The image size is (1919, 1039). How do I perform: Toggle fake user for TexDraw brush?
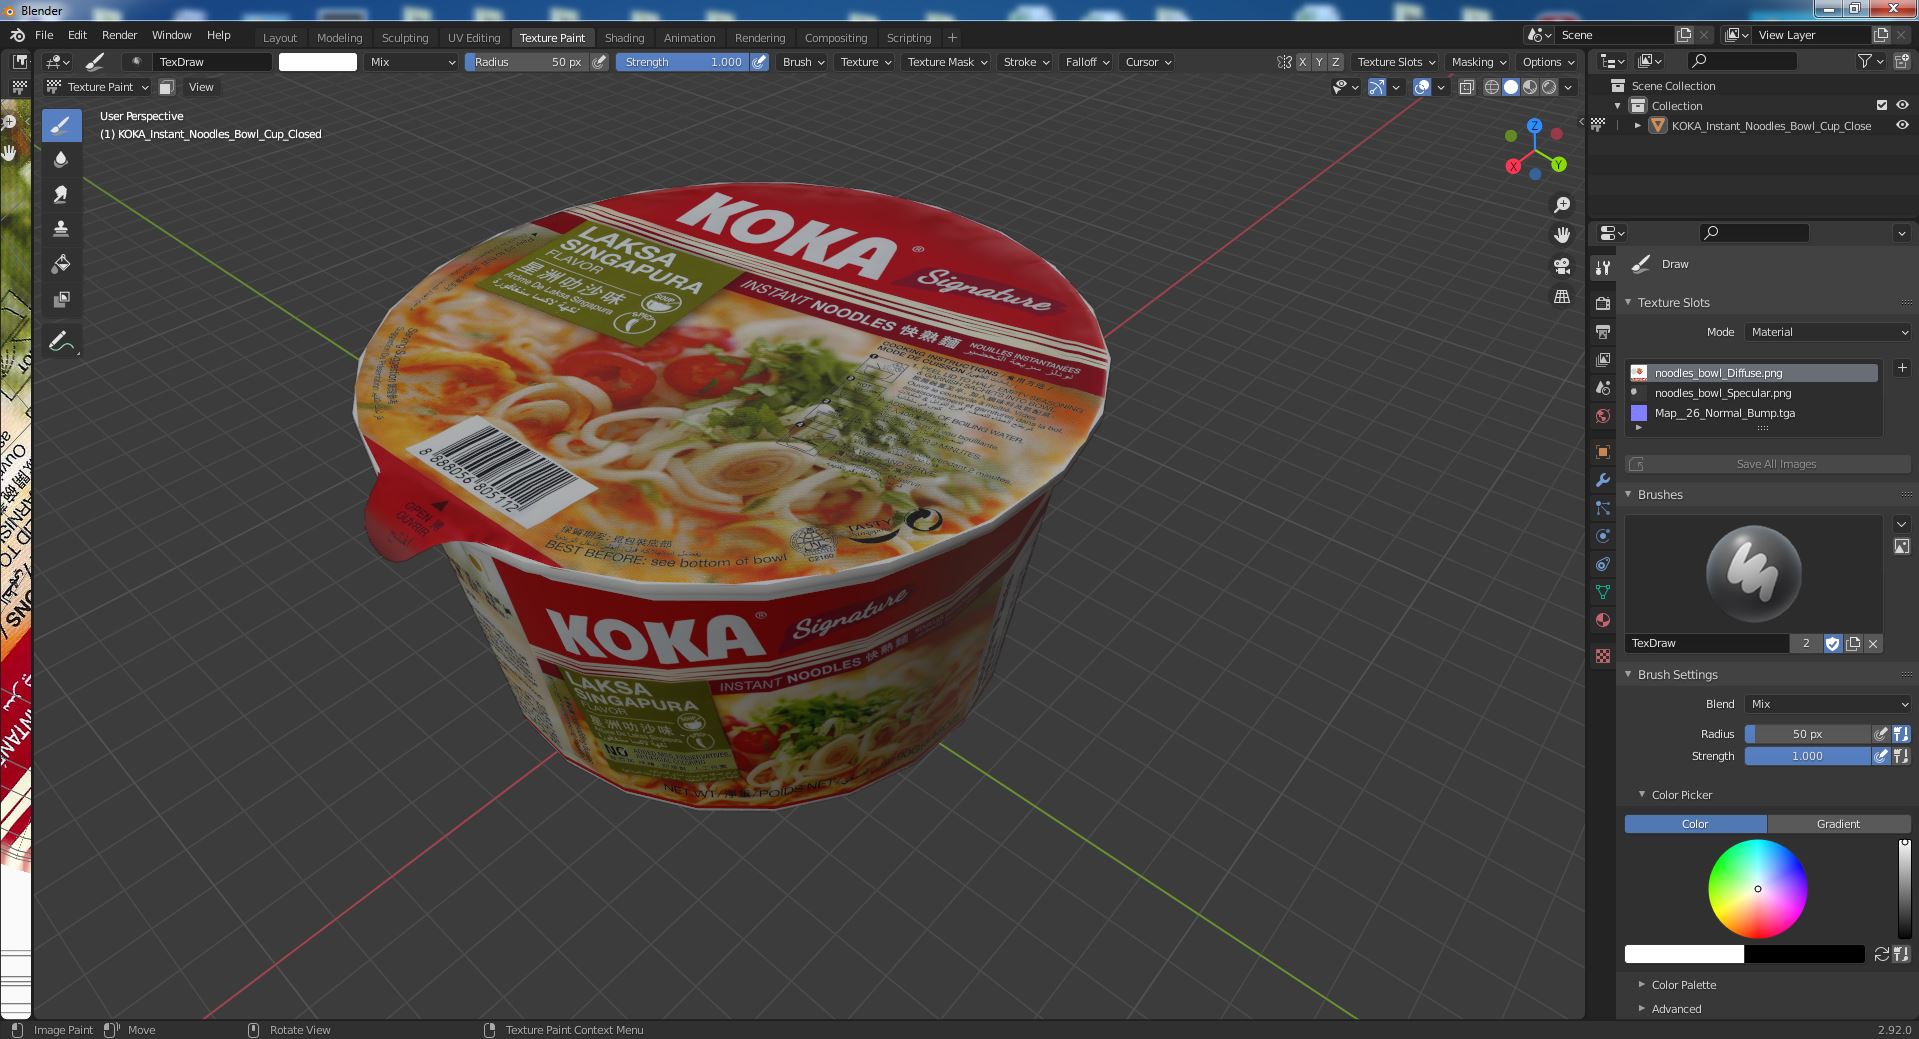tap(1832, 643)
